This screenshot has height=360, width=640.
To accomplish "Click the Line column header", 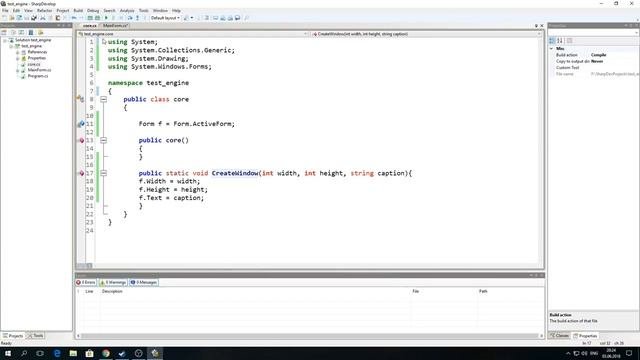I will tap(89, 291).
